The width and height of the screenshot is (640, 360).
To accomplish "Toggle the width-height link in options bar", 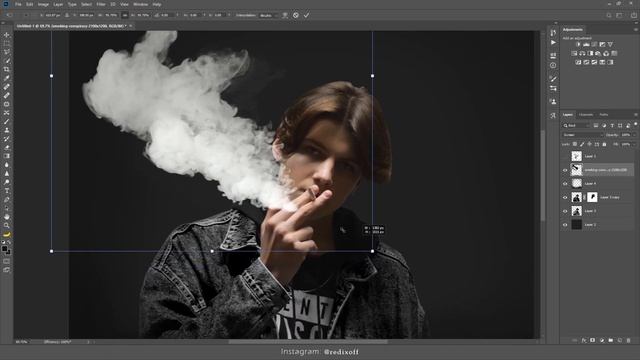I will pos(125,15).
